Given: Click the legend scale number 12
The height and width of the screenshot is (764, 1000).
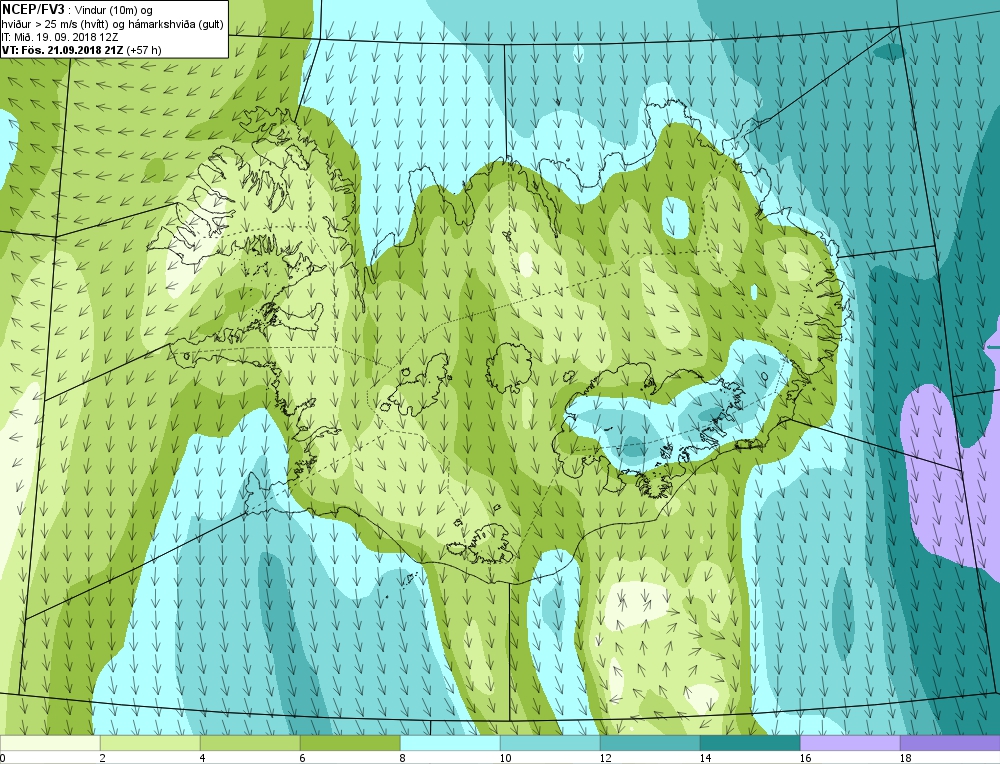Looking at the screenshot, I should 605,758.
